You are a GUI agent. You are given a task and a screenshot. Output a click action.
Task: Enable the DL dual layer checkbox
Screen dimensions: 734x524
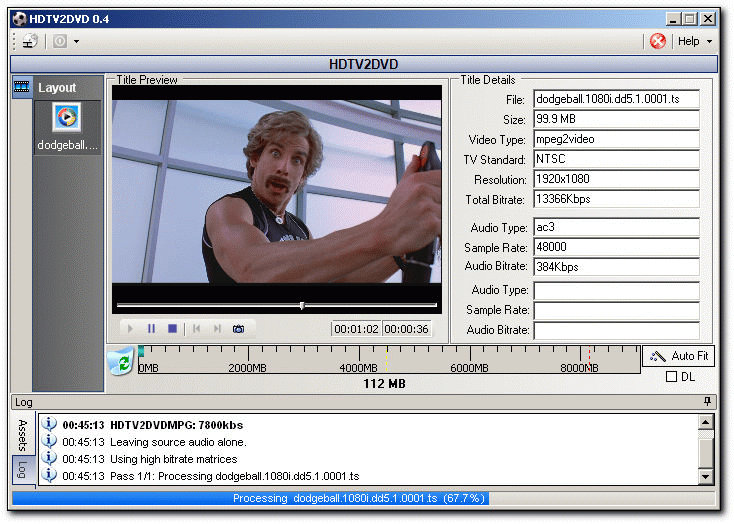click(x=671, y=376)
